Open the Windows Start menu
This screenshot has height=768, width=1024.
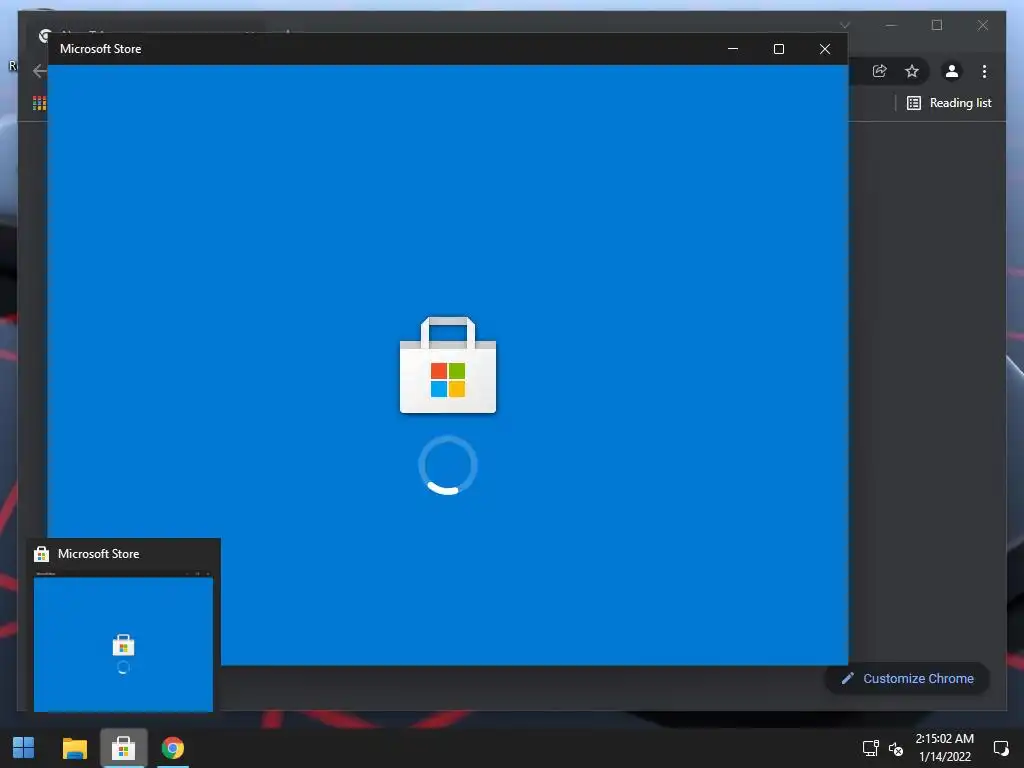click(24, 748)
